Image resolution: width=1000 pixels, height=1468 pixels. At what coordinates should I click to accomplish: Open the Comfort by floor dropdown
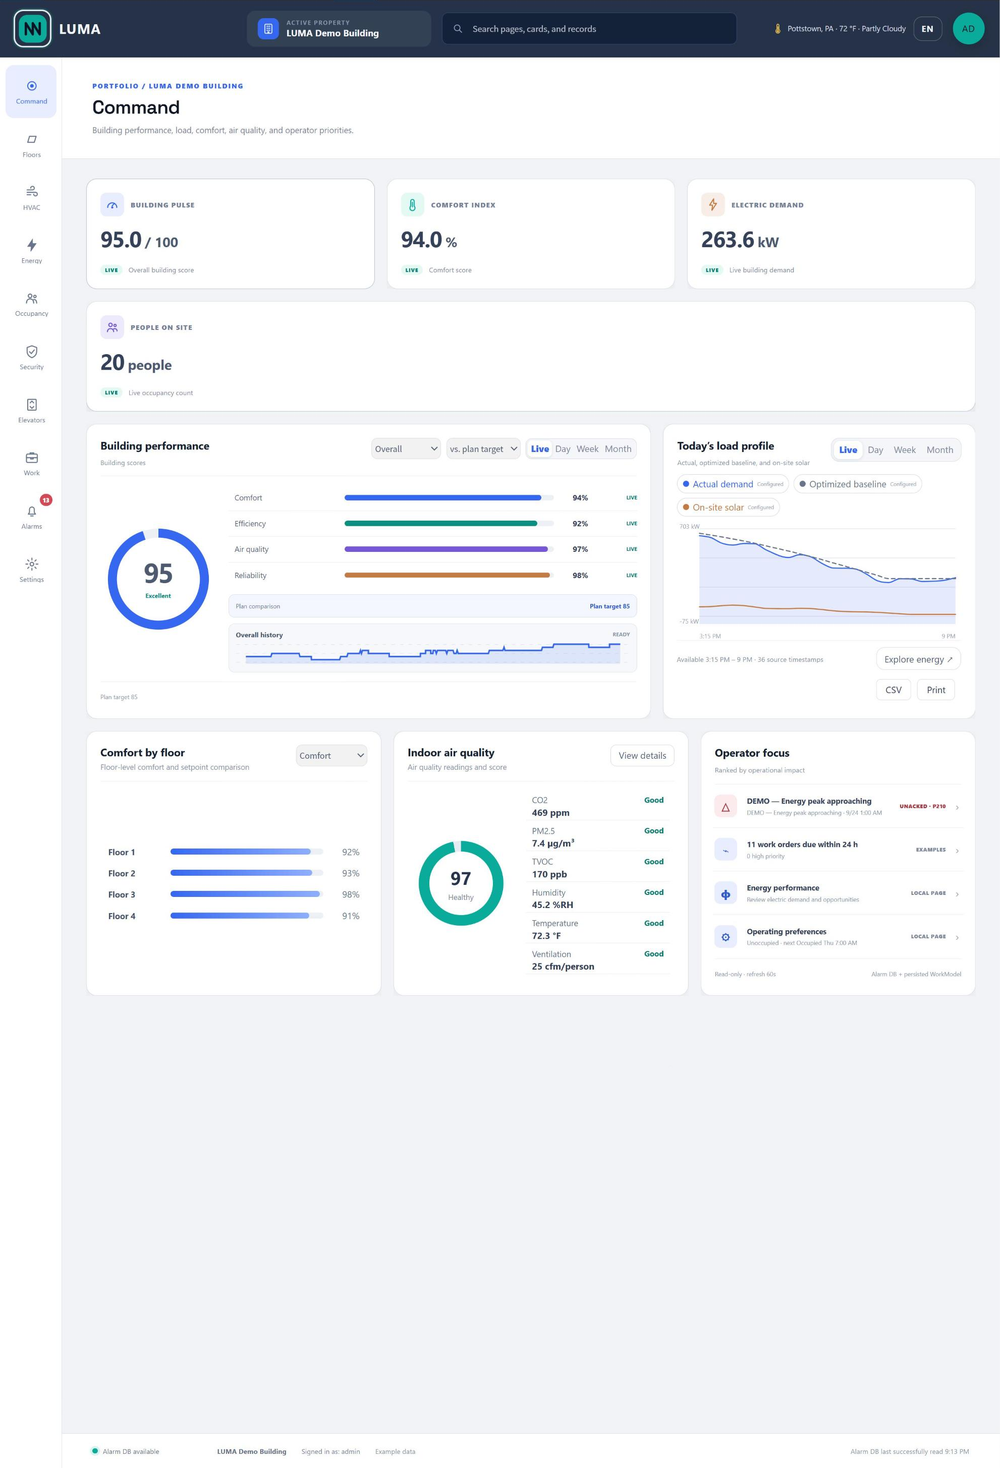pos(332,756)
